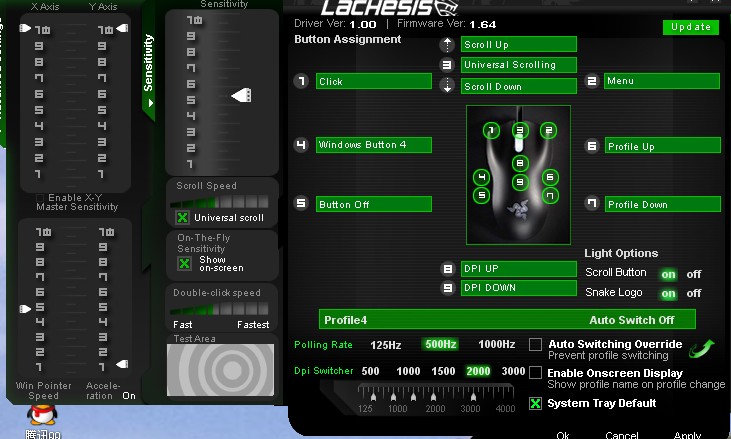Toggle the Universal scroll checkbox
Image resolution: width=731 pixels, height=439 pixels.
click(183, 217)
